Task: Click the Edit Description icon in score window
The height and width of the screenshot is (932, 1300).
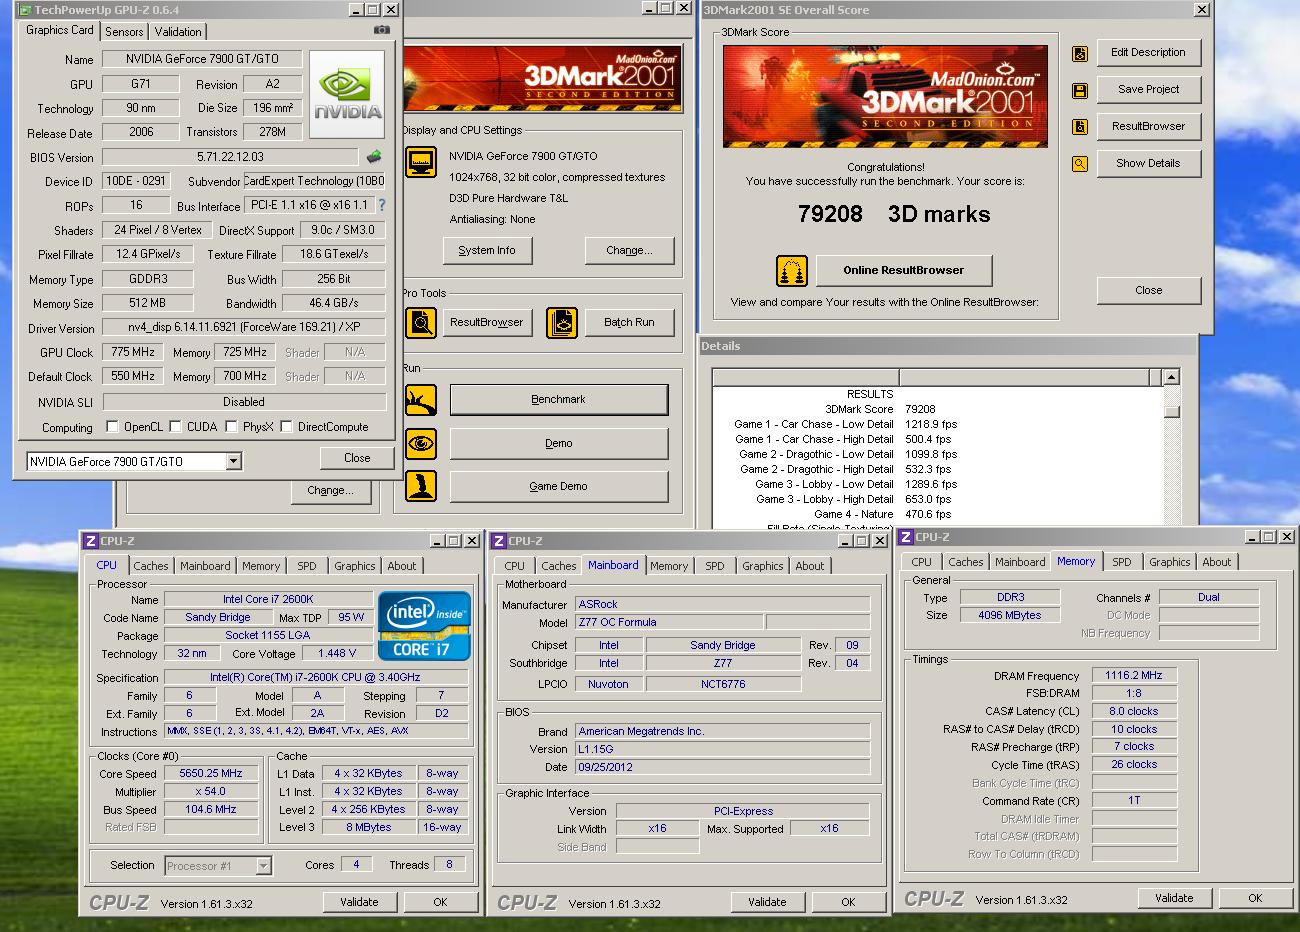Action: tap(1080, 54)
